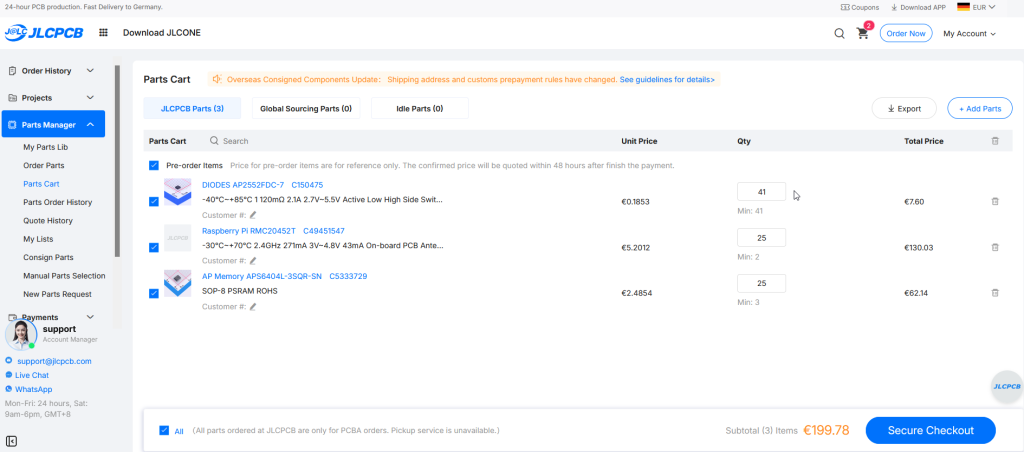Open Quote History in sidebar
Image resolution: width=1024 pixels, height=452 pixels.
[48, 221]
